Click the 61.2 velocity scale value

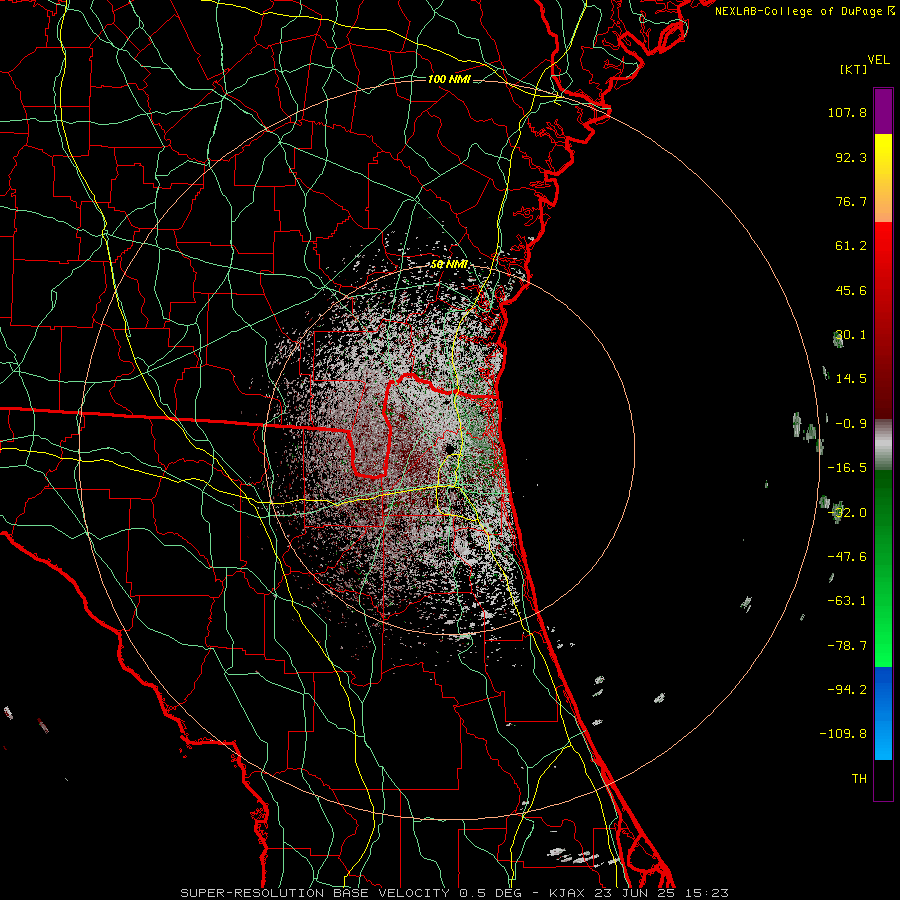[x=851, y=246]
